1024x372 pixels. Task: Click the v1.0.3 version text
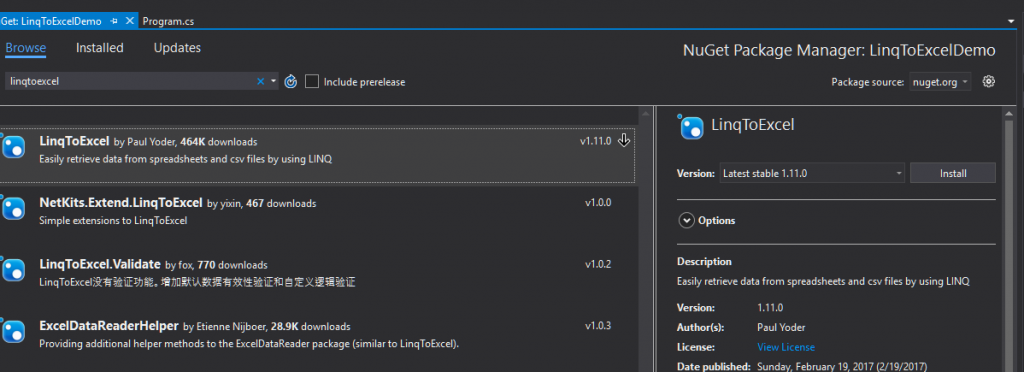click(598, 326)
